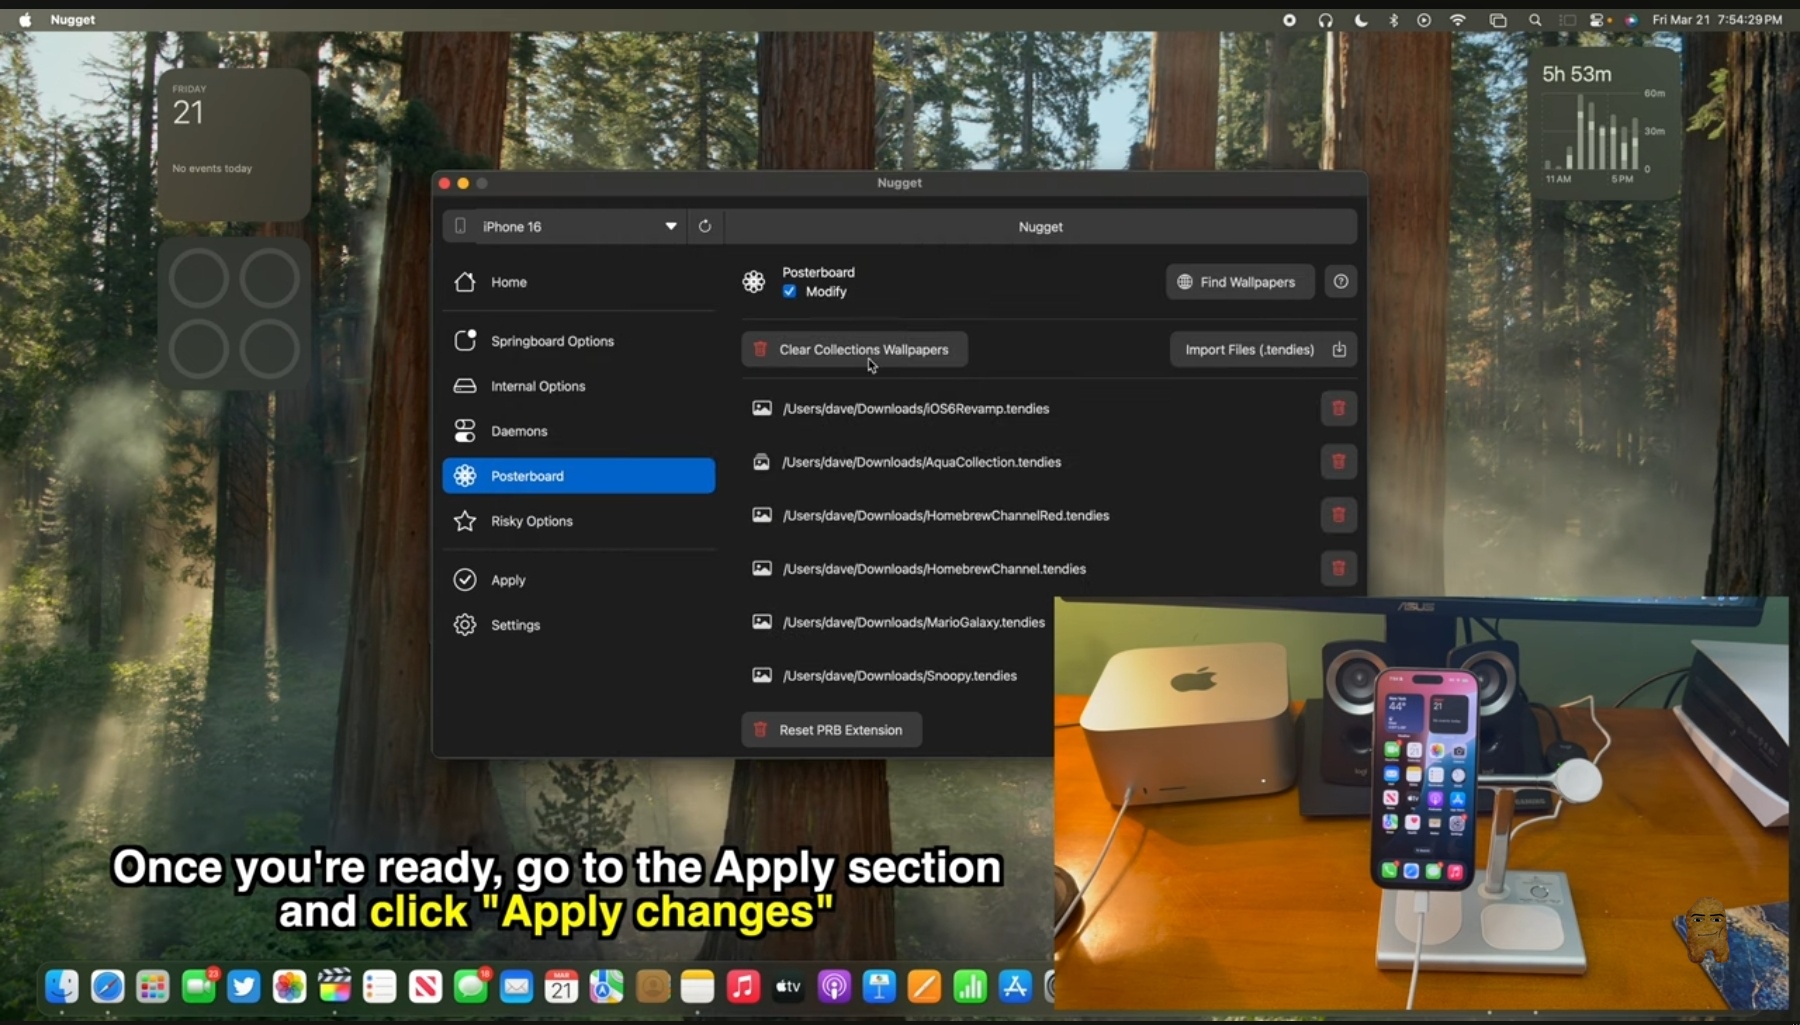Open the Home section in Nugget sidebar

578,282
